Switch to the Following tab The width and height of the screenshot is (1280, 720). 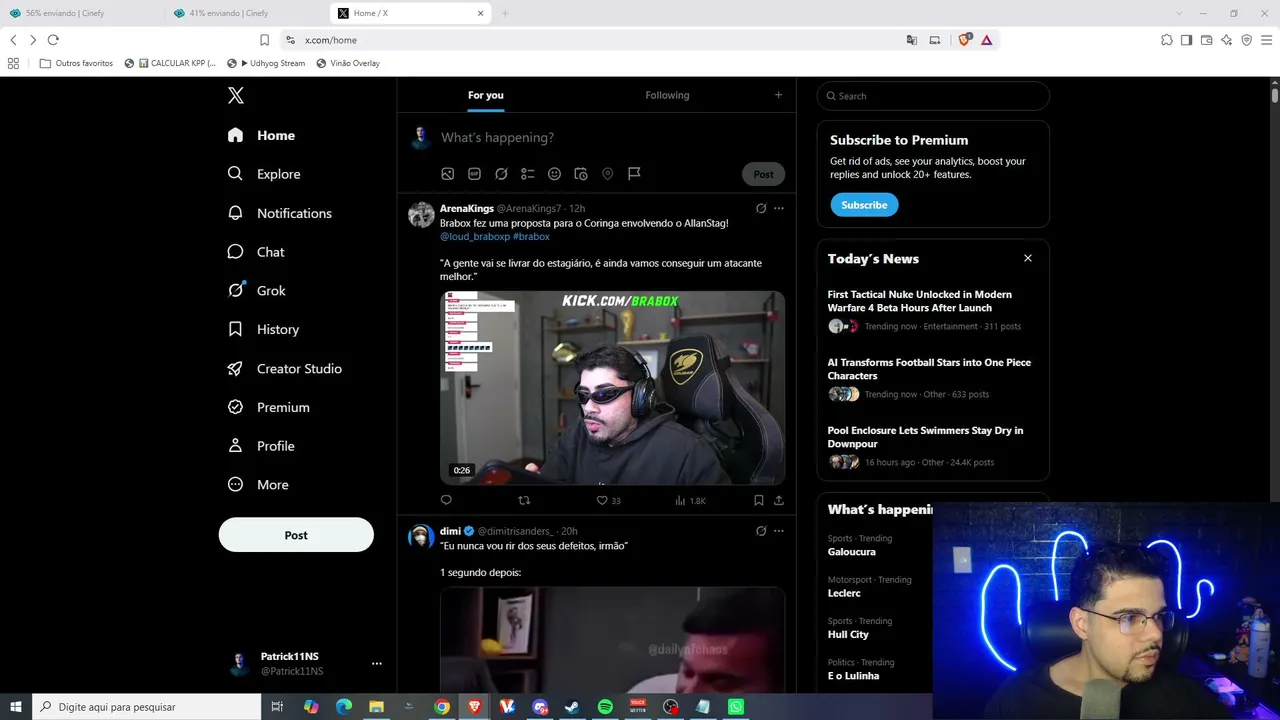(667, 95)
